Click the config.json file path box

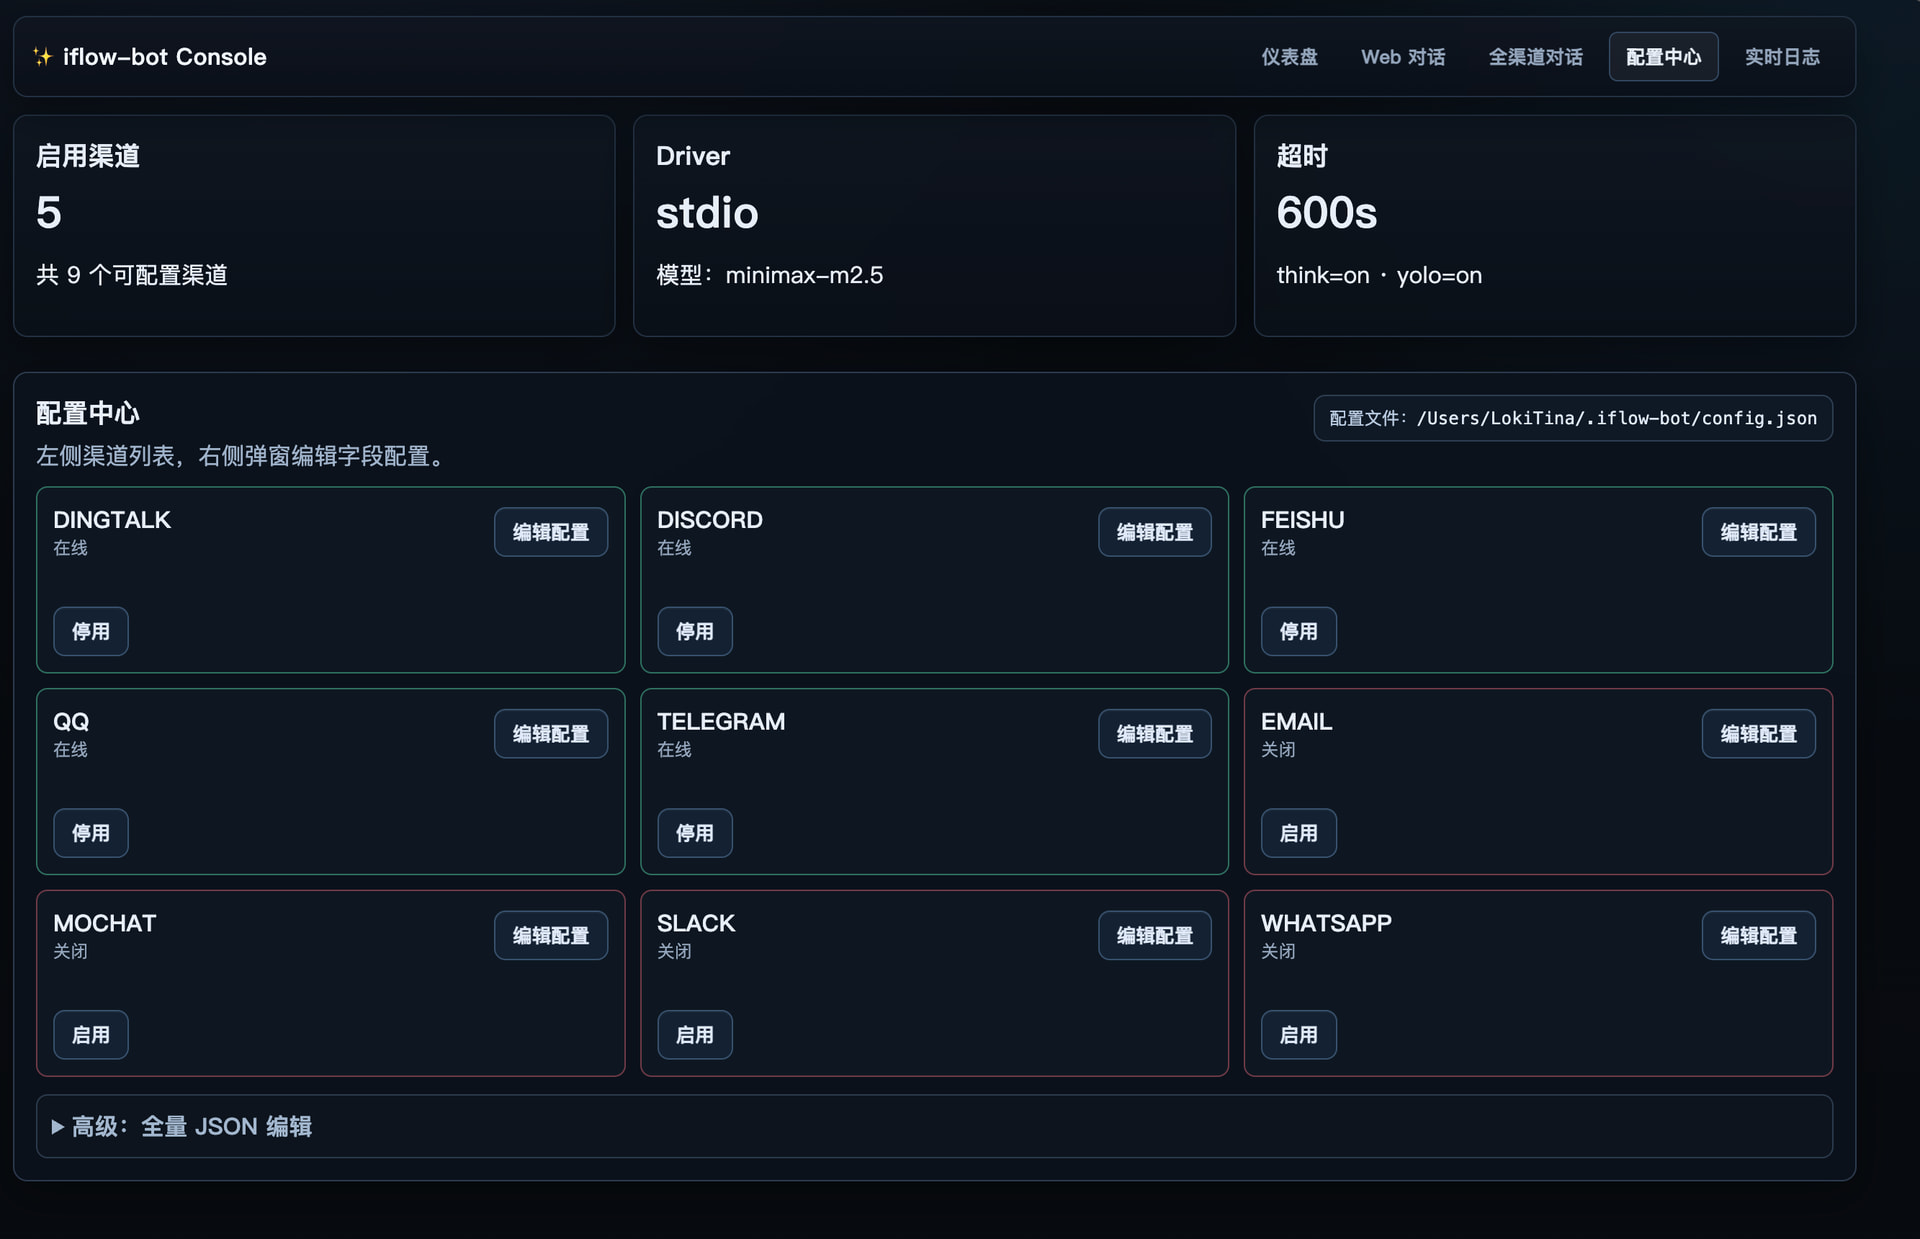1572,418
